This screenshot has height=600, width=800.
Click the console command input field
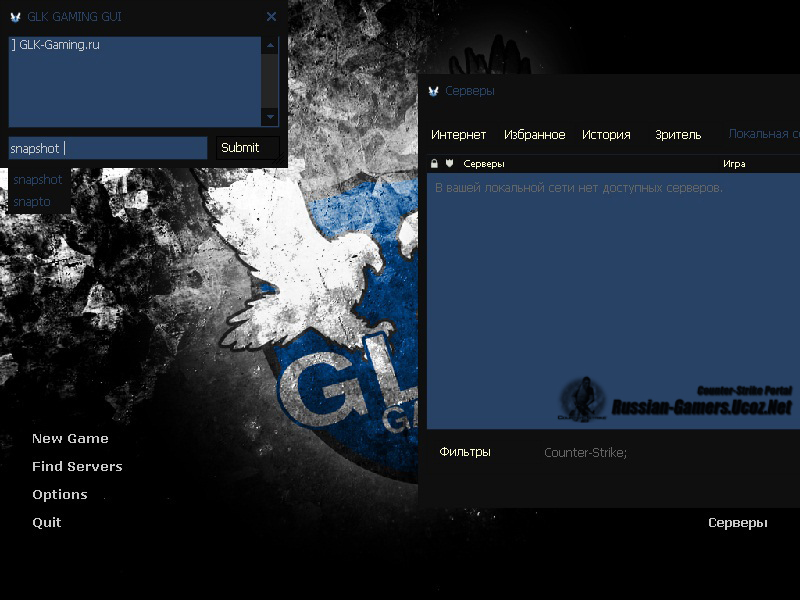(108, 148)
